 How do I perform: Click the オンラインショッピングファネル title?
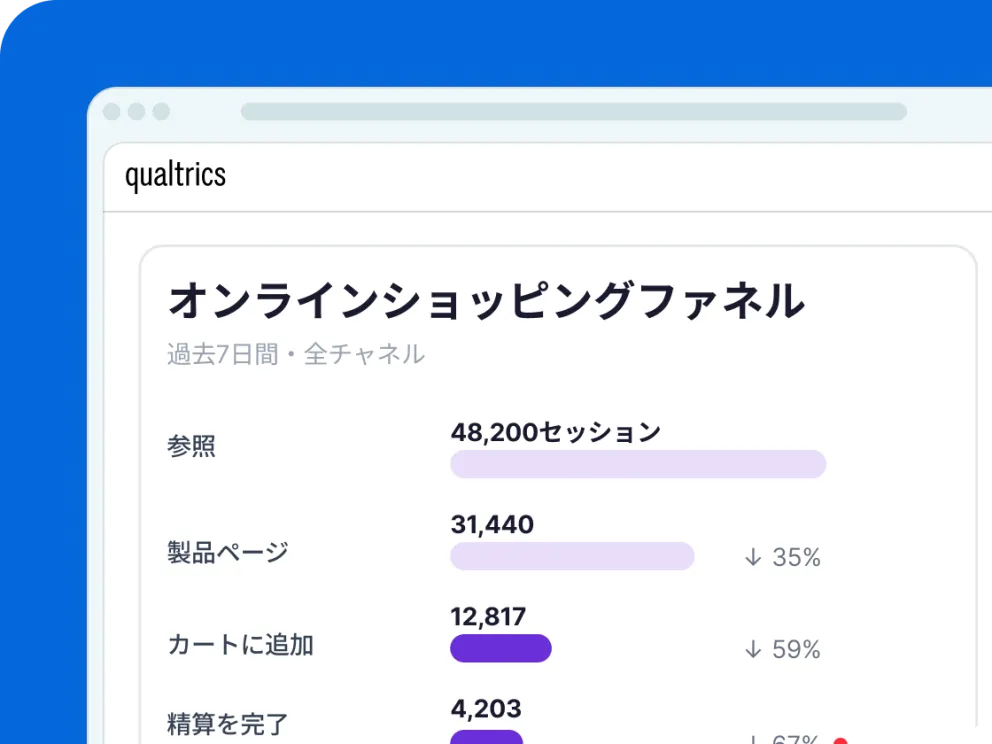(x=487, y=301)
